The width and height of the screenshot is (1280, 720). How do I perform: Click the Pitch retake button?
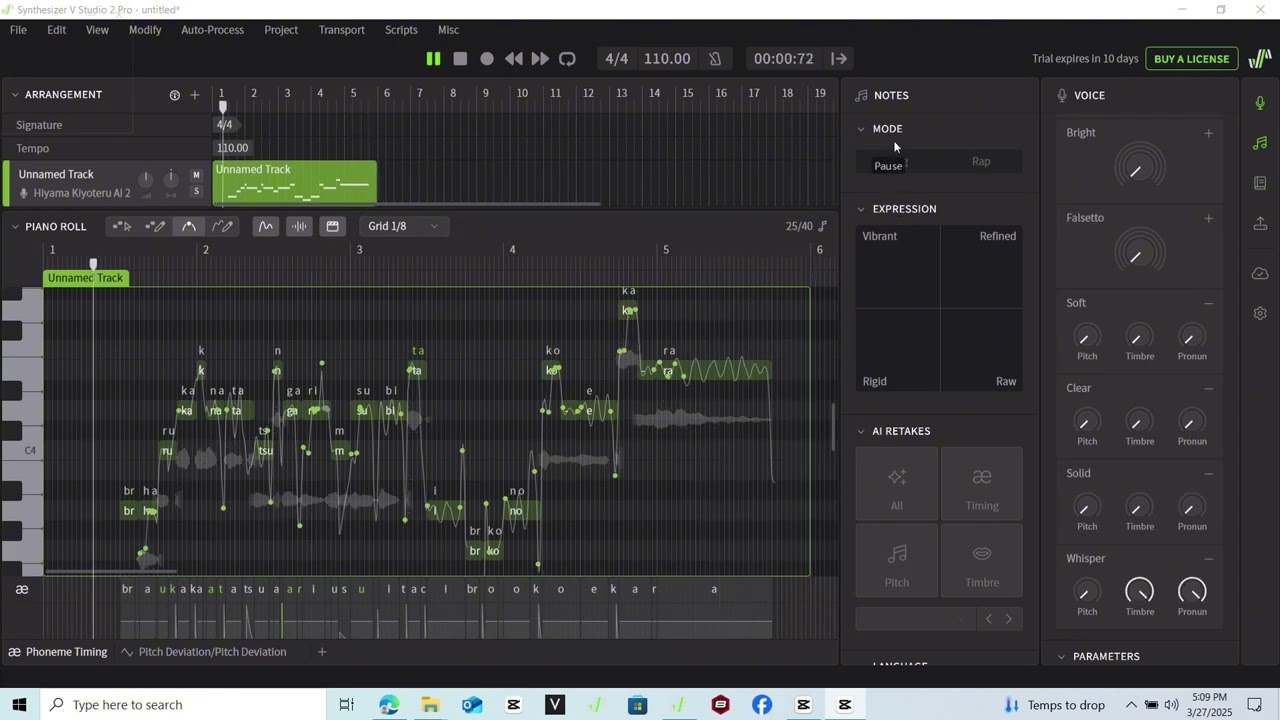click(897, 562)
